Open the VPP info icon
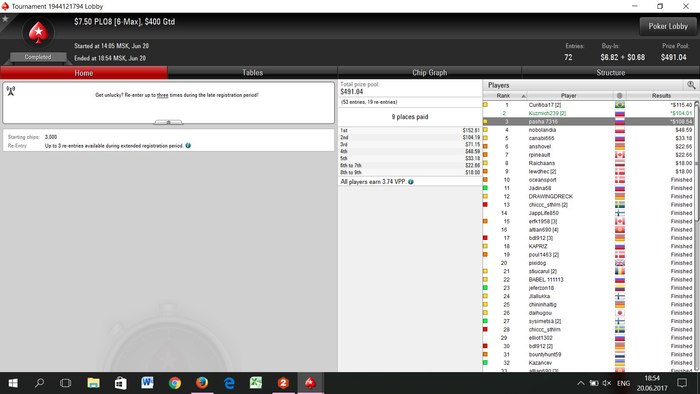 click(x=411, y=182)
